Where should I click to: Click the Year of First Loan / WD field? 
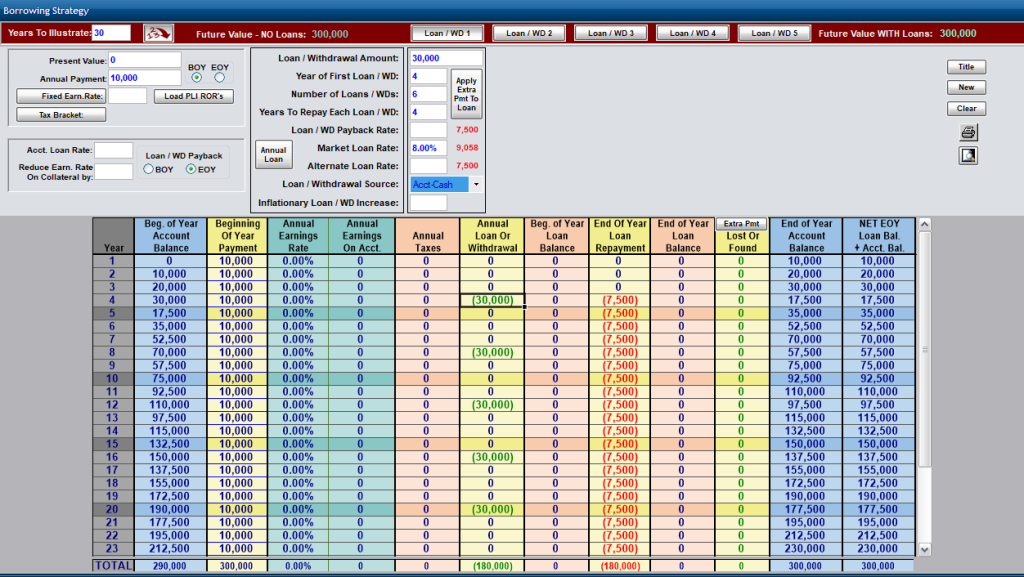428,76
